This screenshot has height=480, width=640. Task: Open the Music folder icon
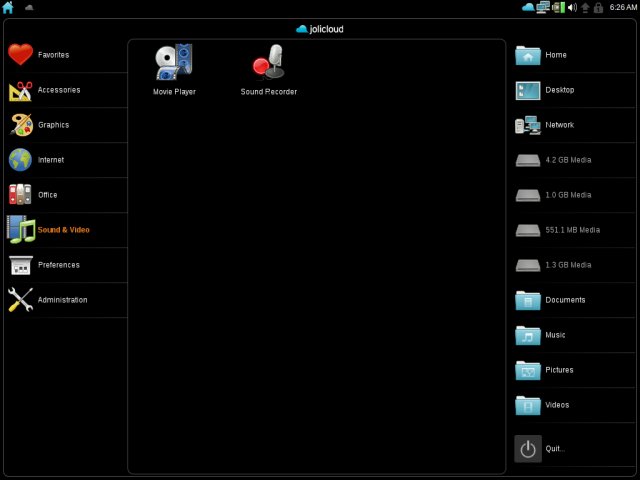(528, 336)
